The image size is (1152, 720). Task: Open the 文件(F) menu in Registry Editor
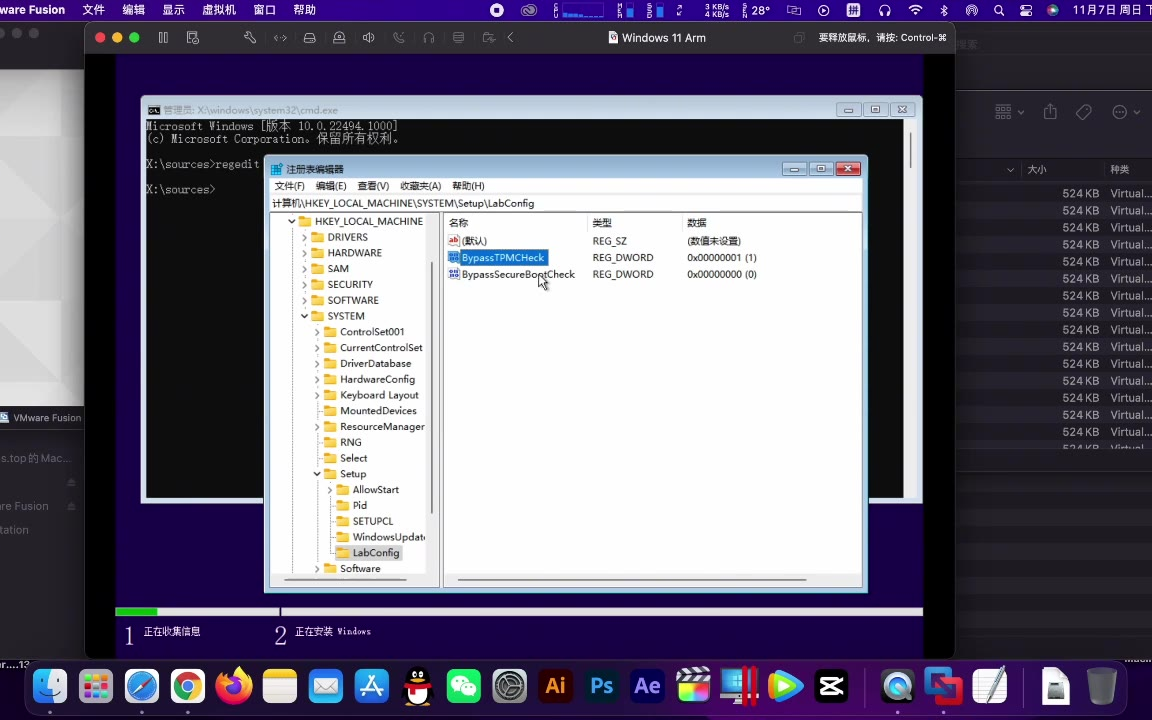tap(289, 186)
